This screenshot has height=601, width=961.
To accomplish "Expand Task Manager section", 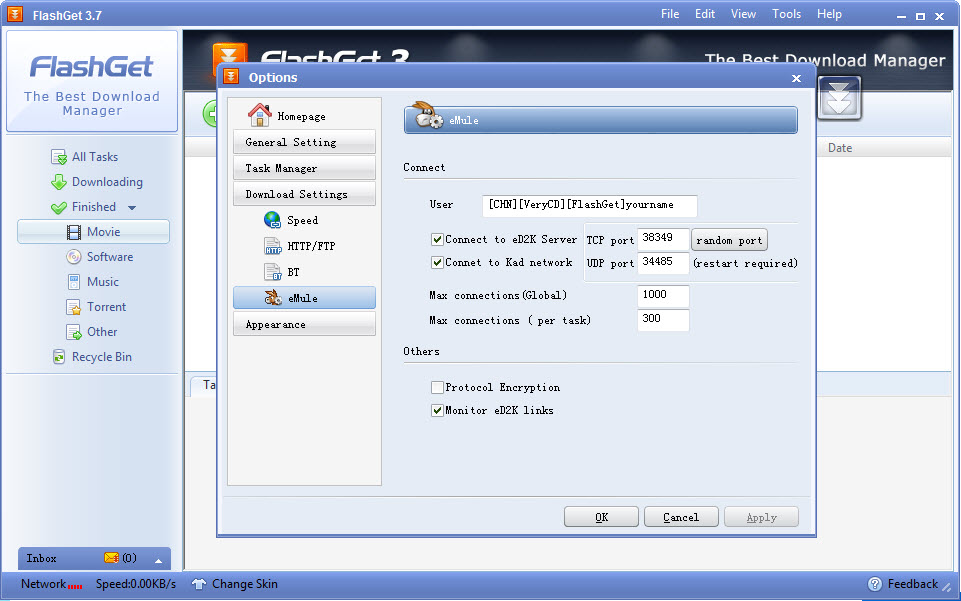I will [x=304, y=168].
